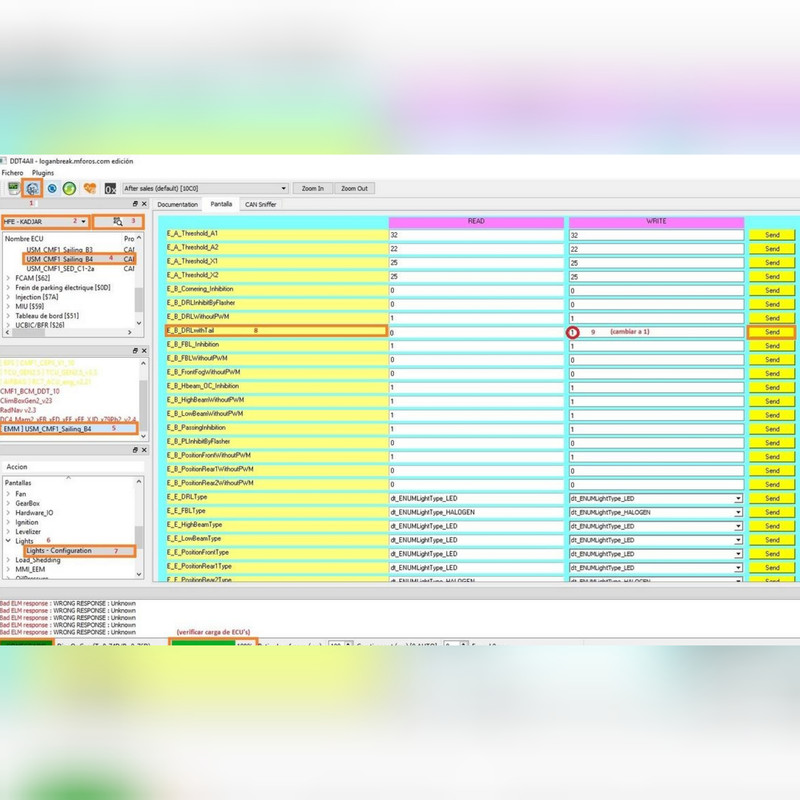Click the blue circular arrow toolbar icon

[52, 188]
